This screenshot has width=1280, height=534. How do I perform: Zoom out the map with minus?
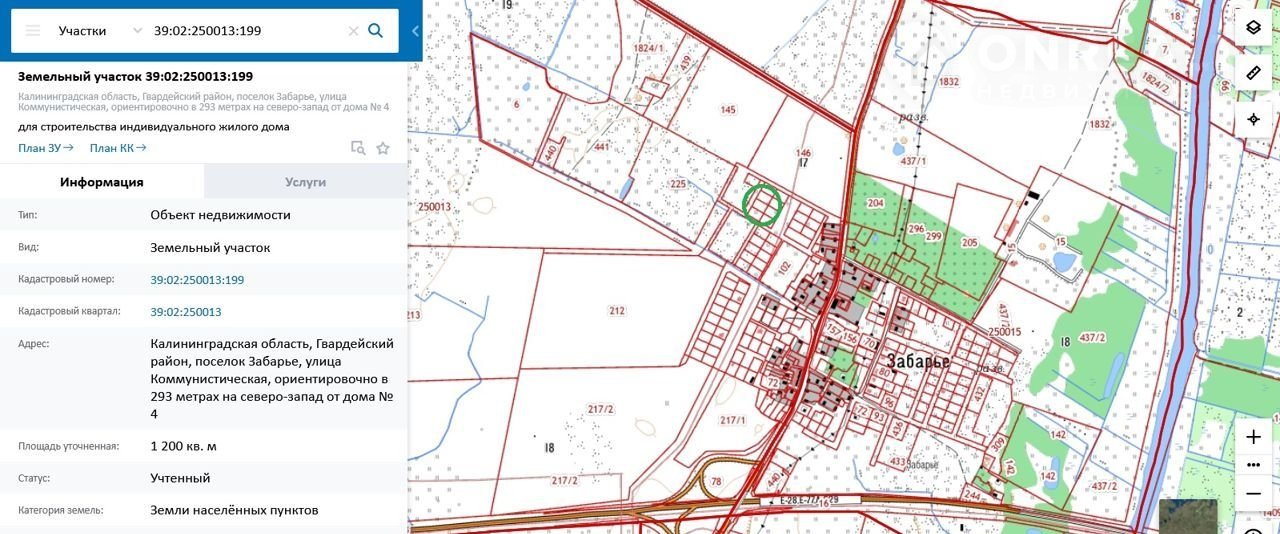[1253, 493]
